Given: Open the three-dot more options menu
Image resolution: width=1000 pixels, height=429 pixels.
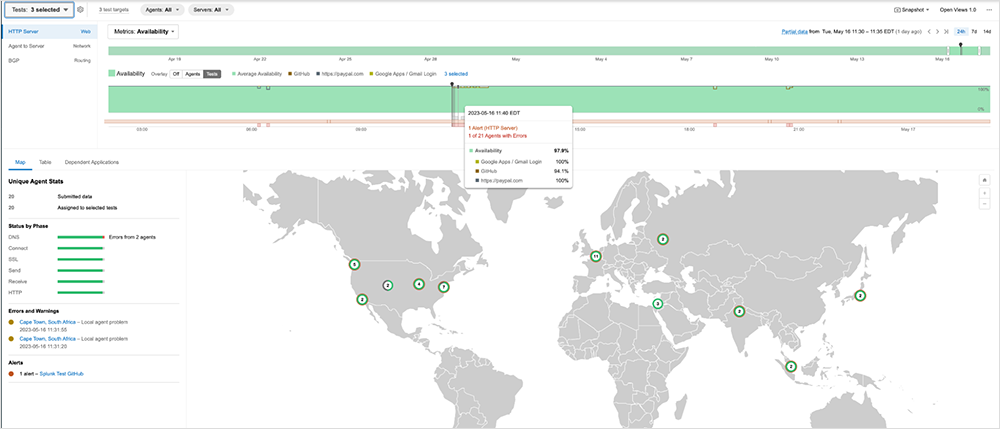Looking at the screenshot, I should pos(988,9).
